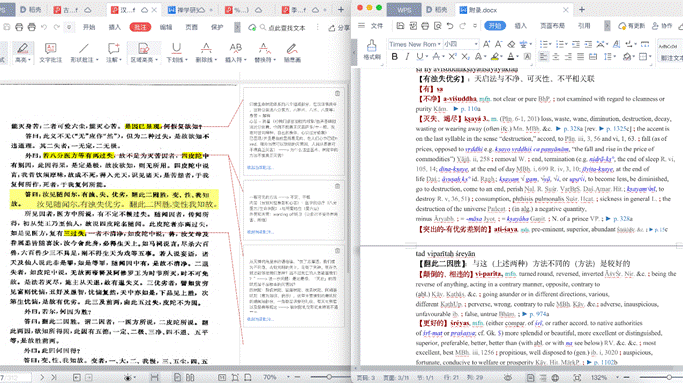Decrease font size in docx ribbon
Screen dimensions: 683x383
499,44
